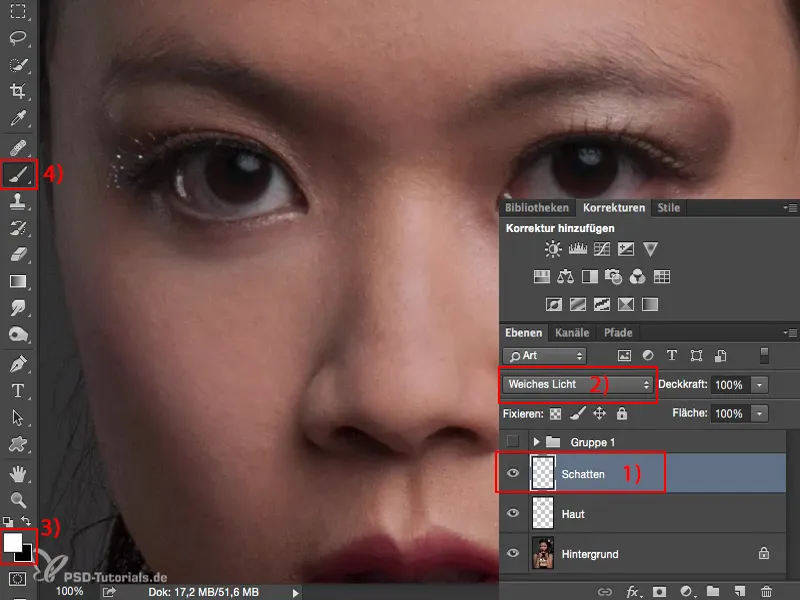Select the Zoom tool
Screen dimensions: 800x600
(x=18, y=499)
